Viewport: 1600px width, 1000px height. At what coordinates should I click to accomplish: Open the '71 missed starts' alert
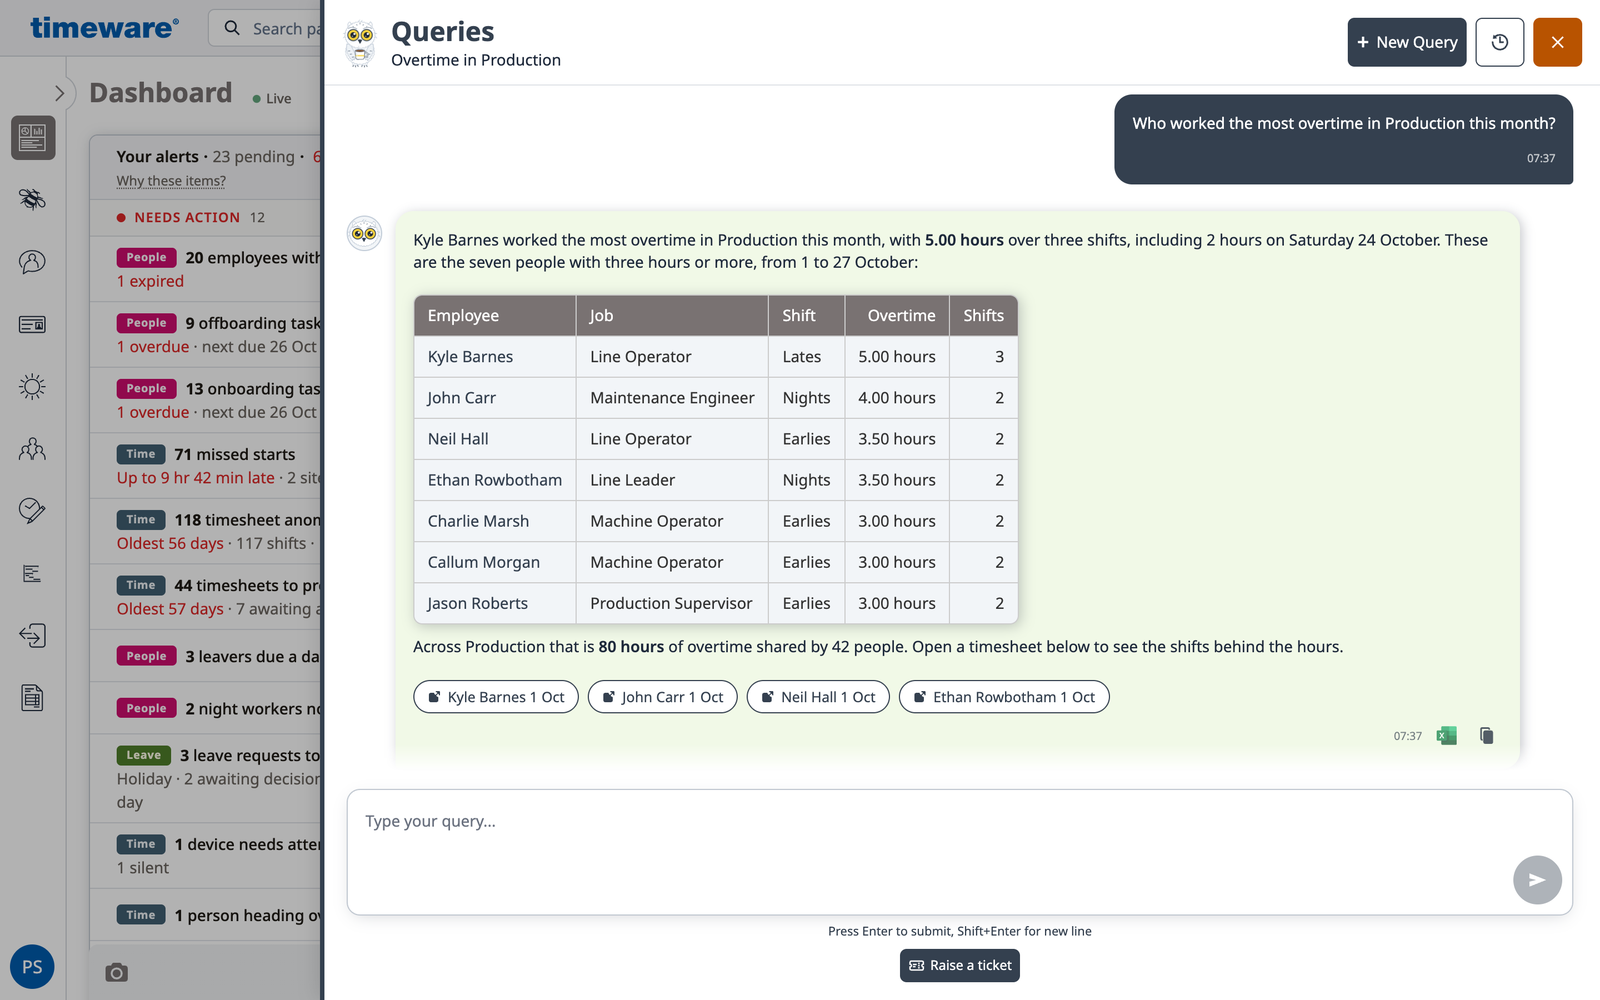pos(207,466)
